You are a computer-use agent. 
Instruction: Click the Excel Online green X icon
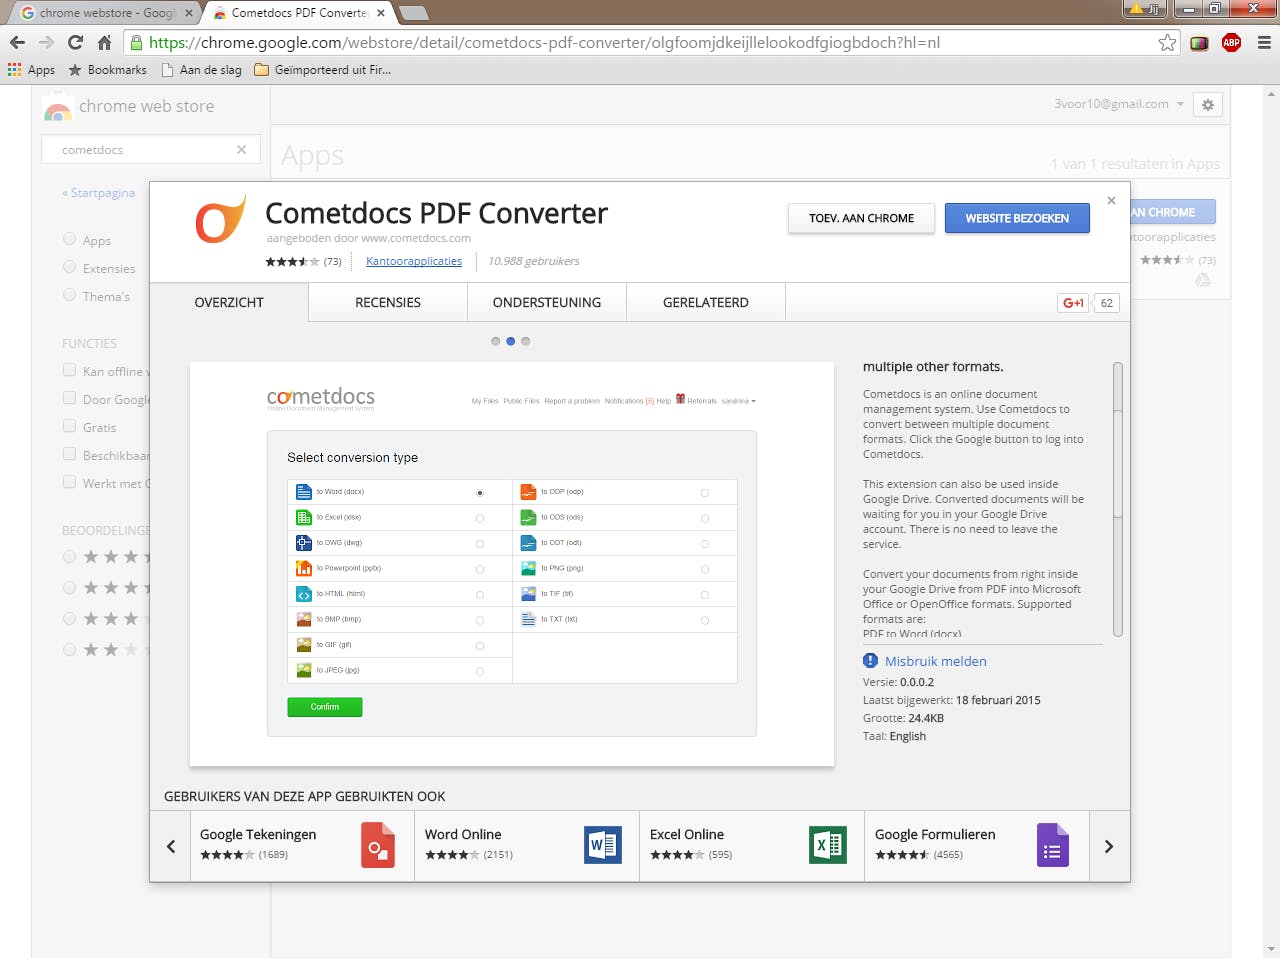pyautogui.click(x=828, y=845)
